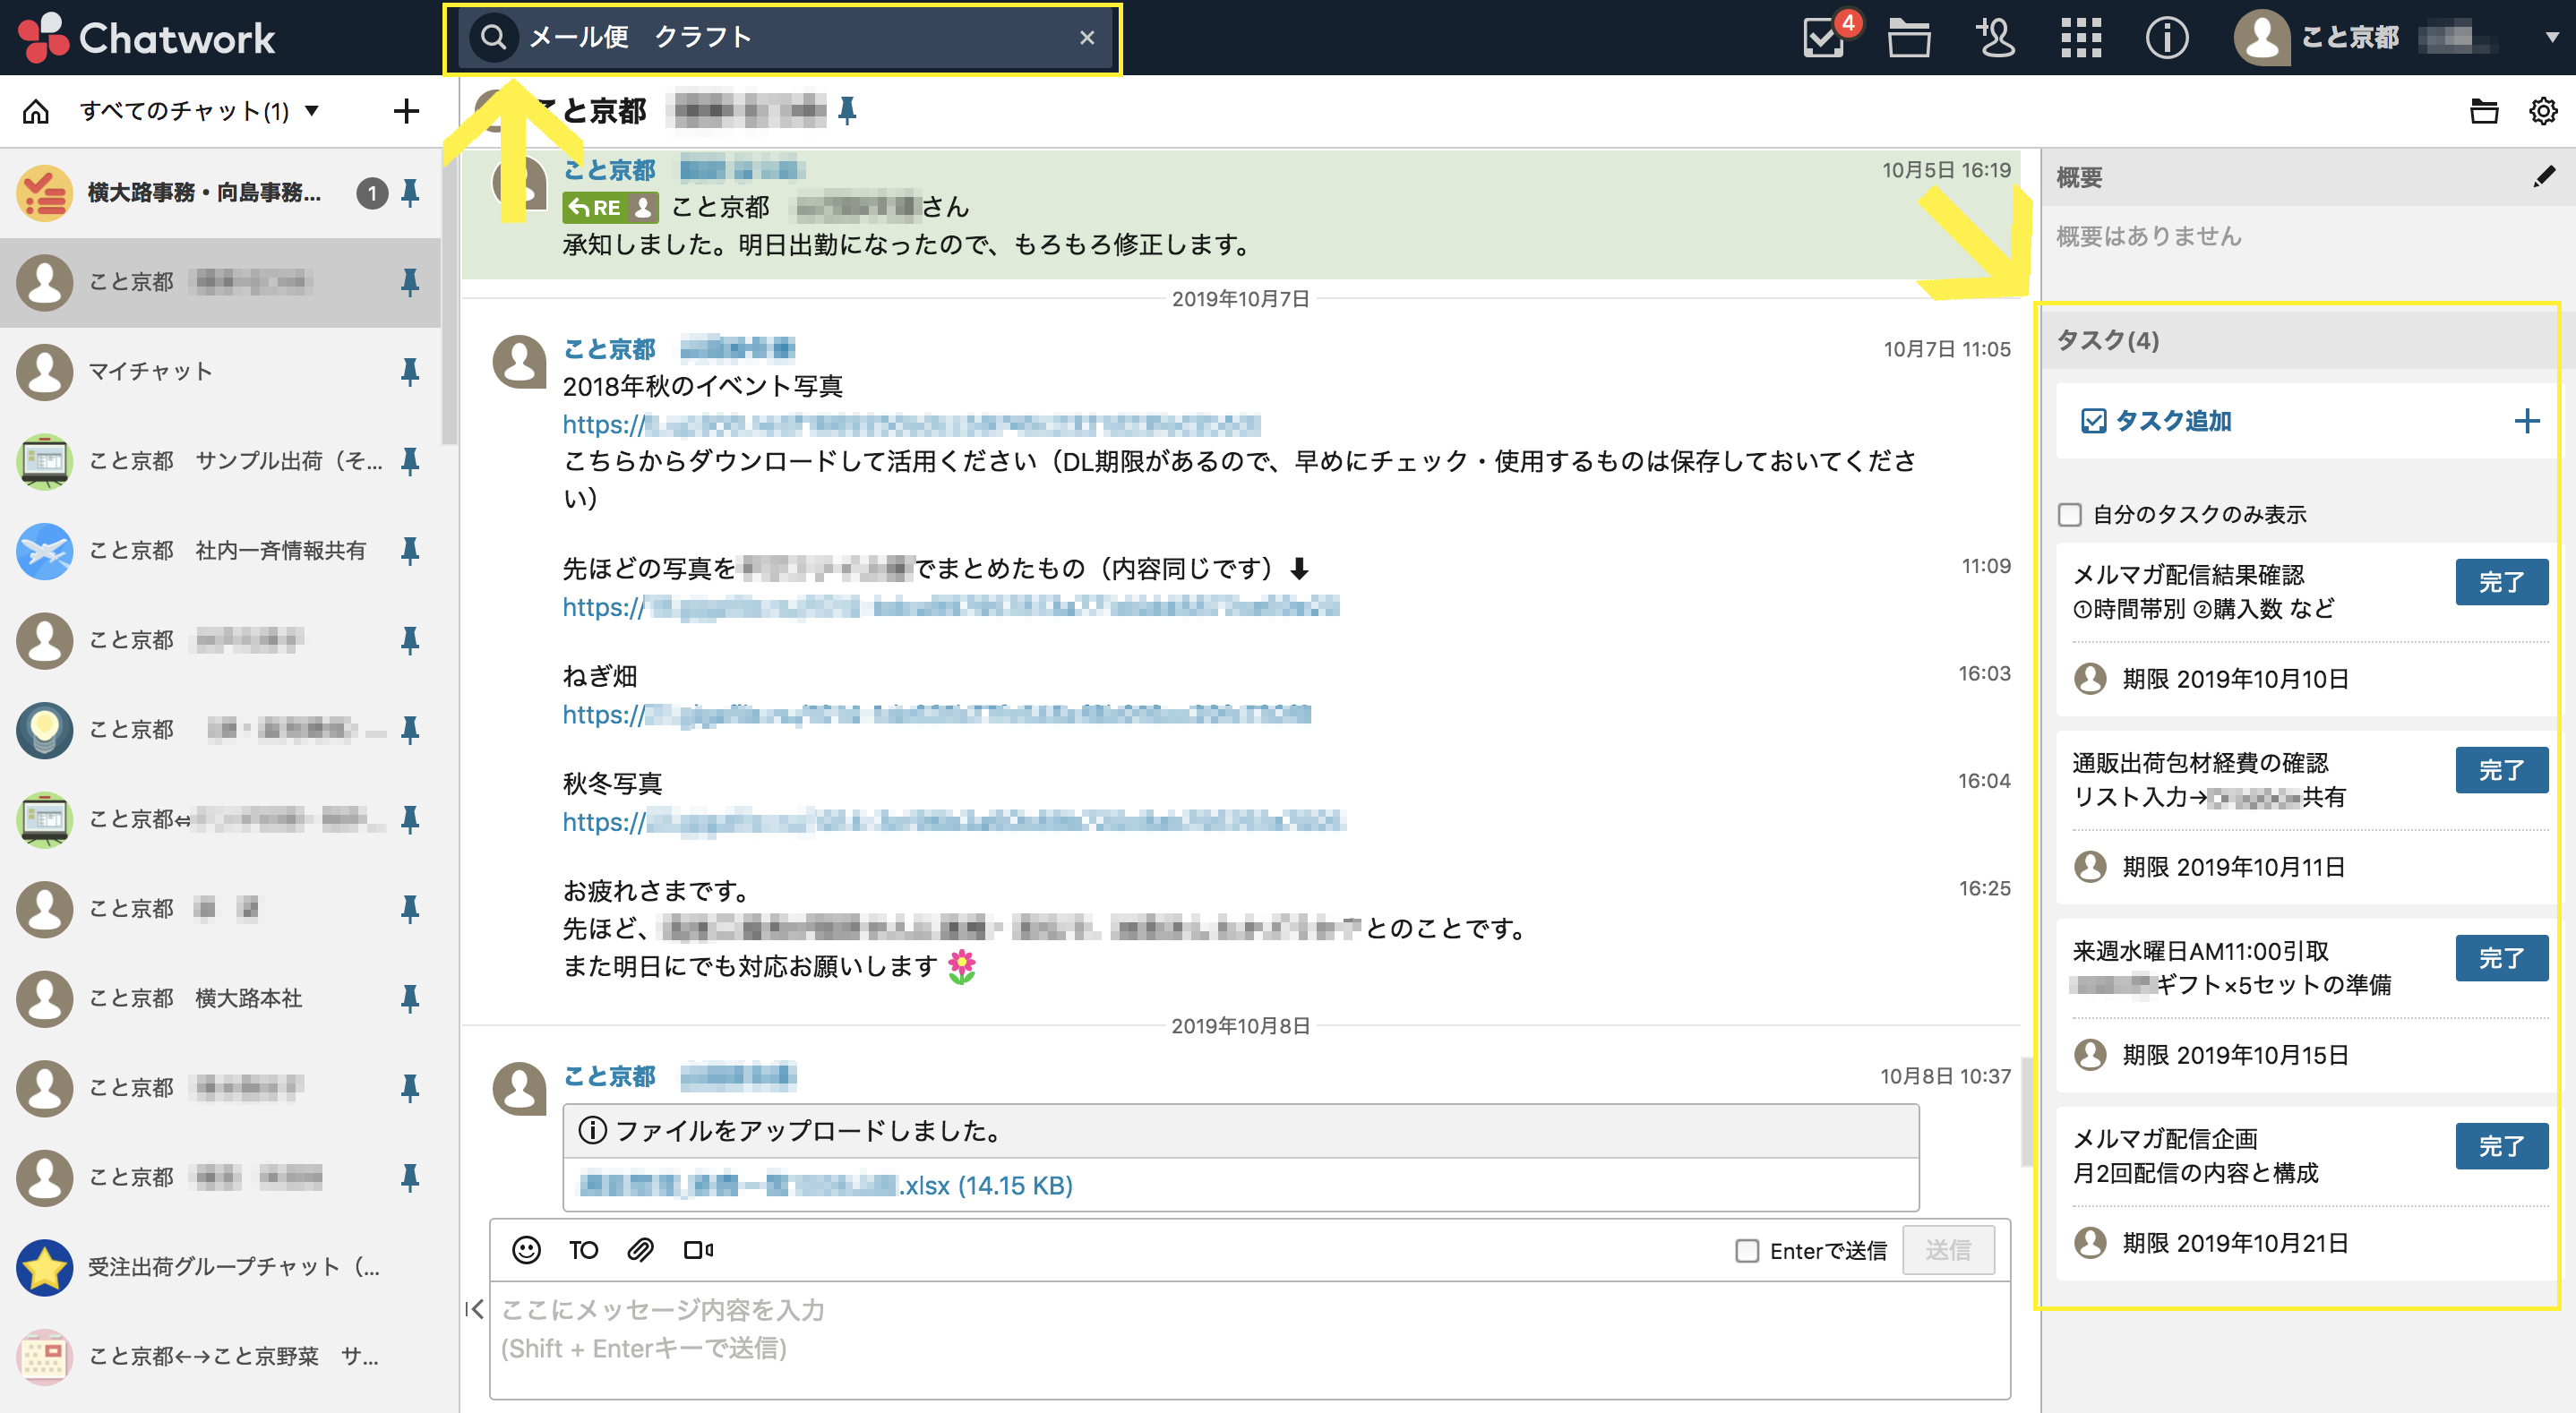Check 自分のタスクのみ表示 checkbox
Viewport: 2576px width, 1413px height.
coord(2070,515)
